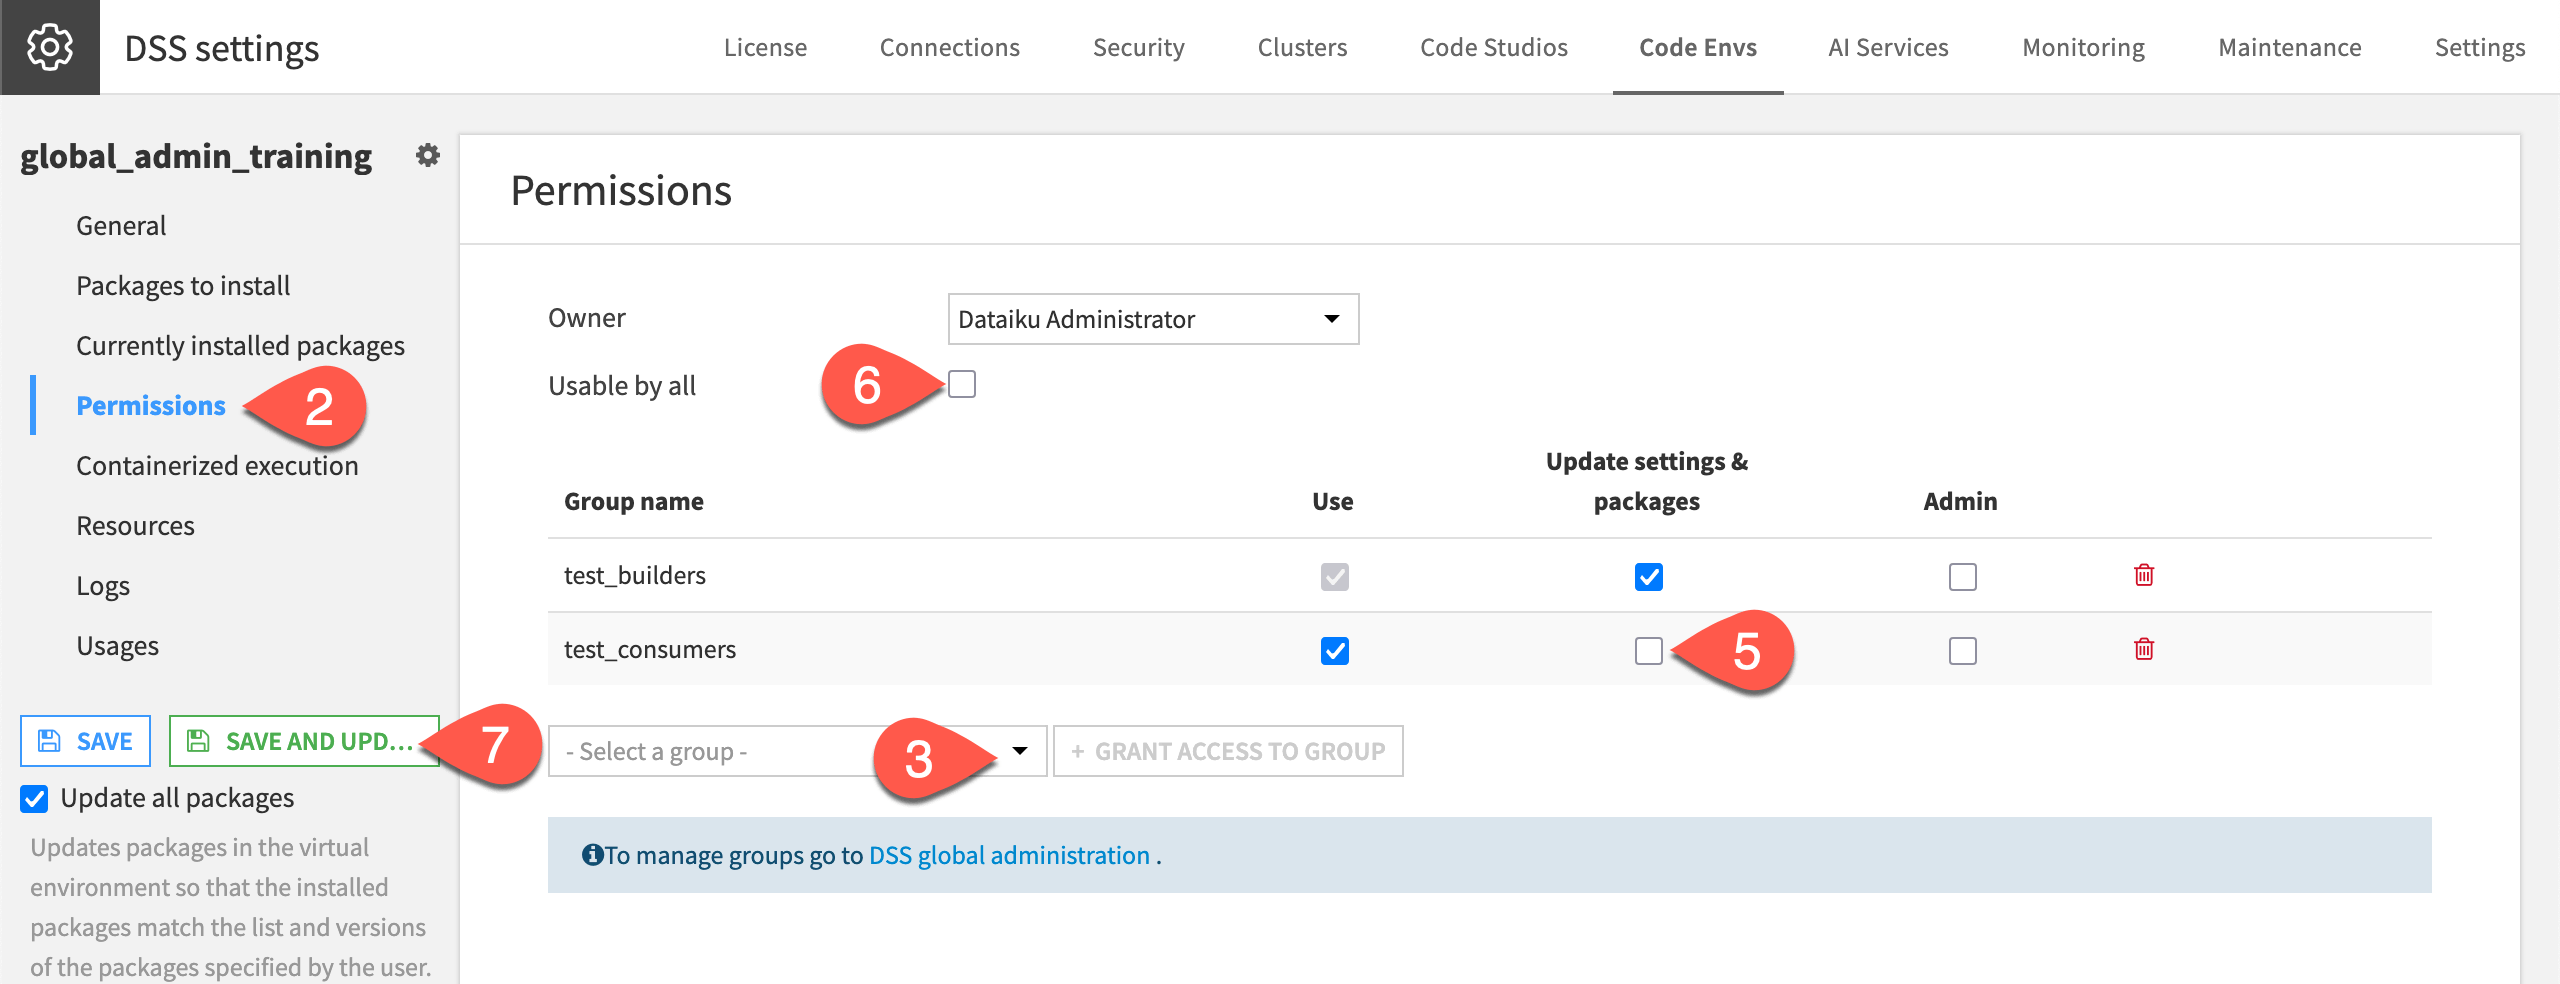Open the Code Studios tab

click(1493, 47)
